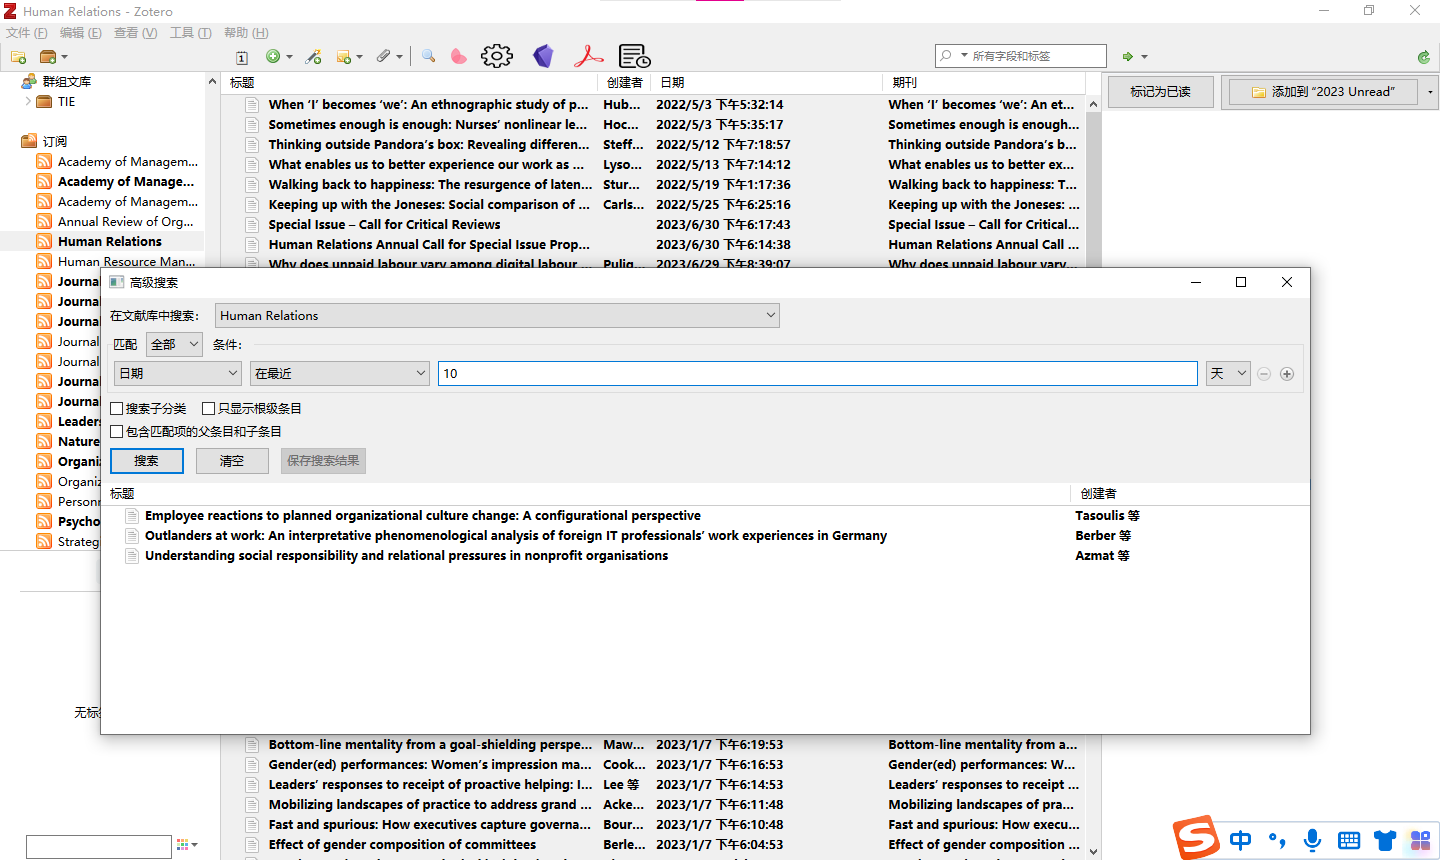Click the main 所有字段和标签 search box
This screenshot has width=1440, height=860.
click(x=1021, y=56)
